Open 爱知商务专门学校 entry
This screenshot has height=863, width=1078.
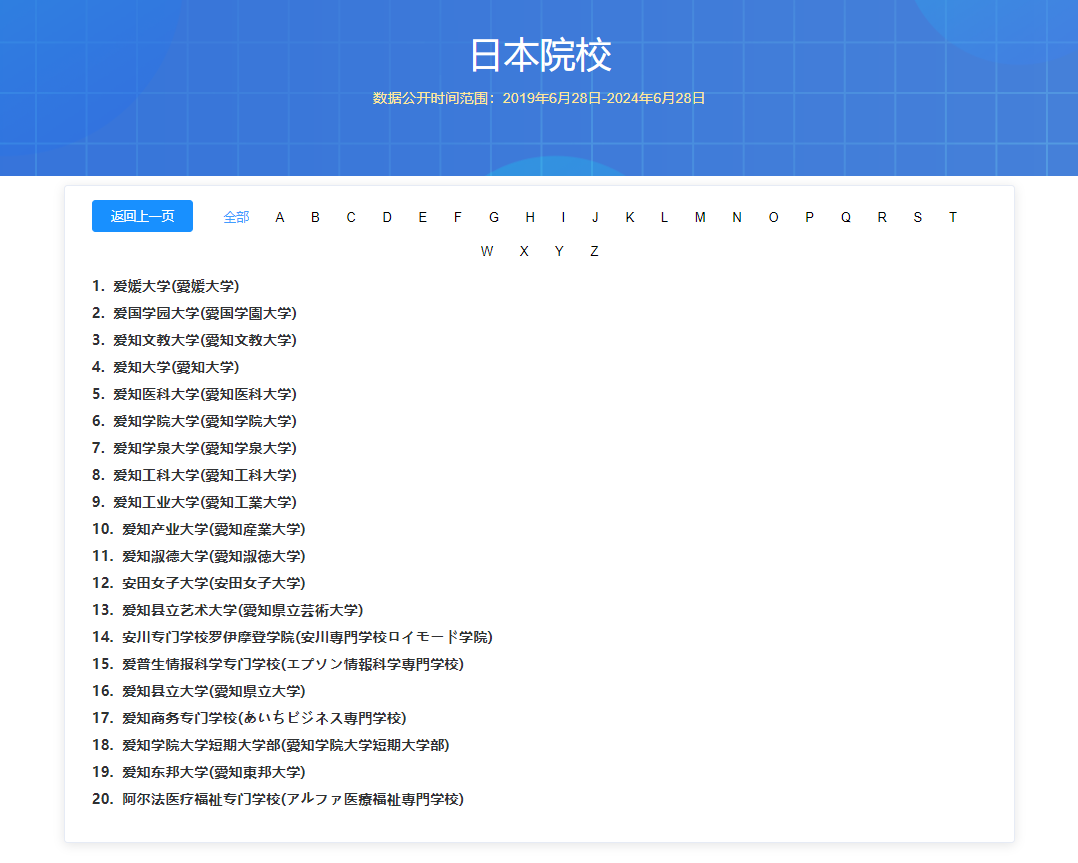pos(264,718)
